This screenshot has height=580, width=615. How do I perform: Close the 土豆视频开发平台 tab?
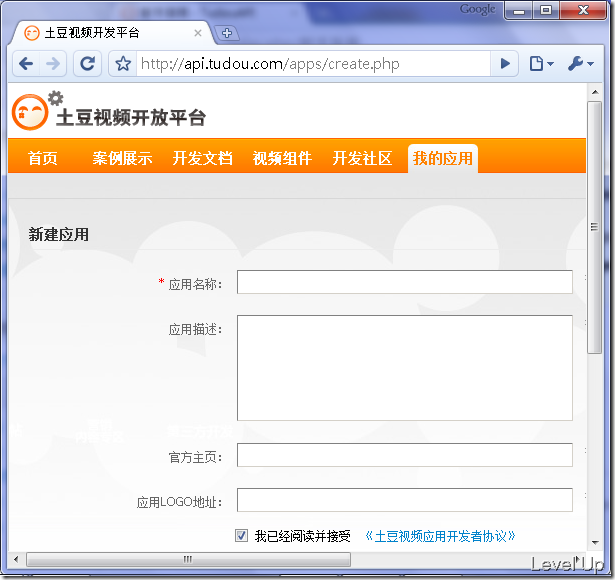tap(198, 33)
